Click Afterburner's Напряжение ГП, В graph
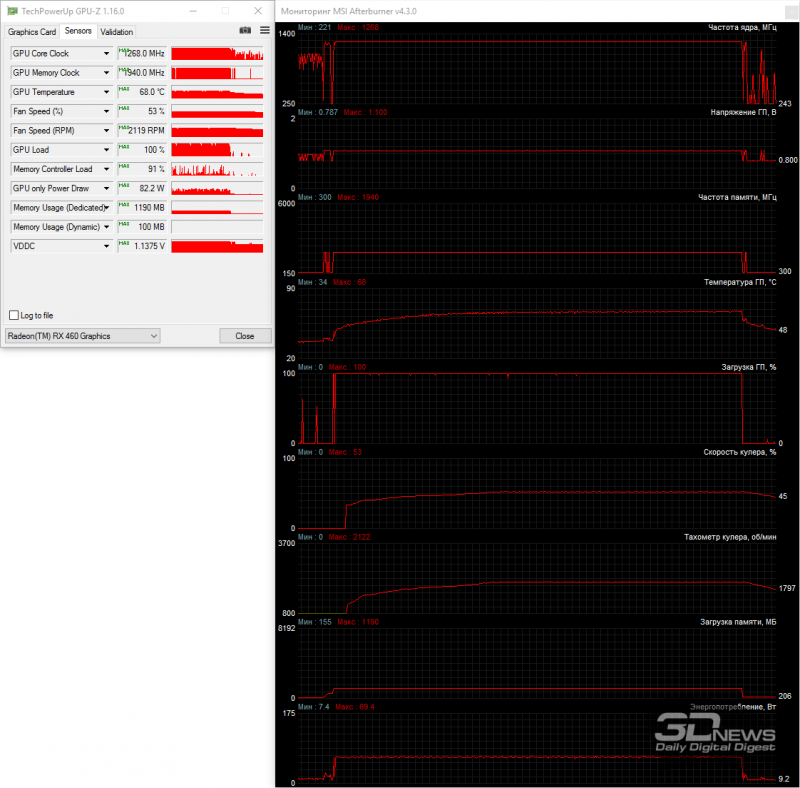 (x=537, y=154)
